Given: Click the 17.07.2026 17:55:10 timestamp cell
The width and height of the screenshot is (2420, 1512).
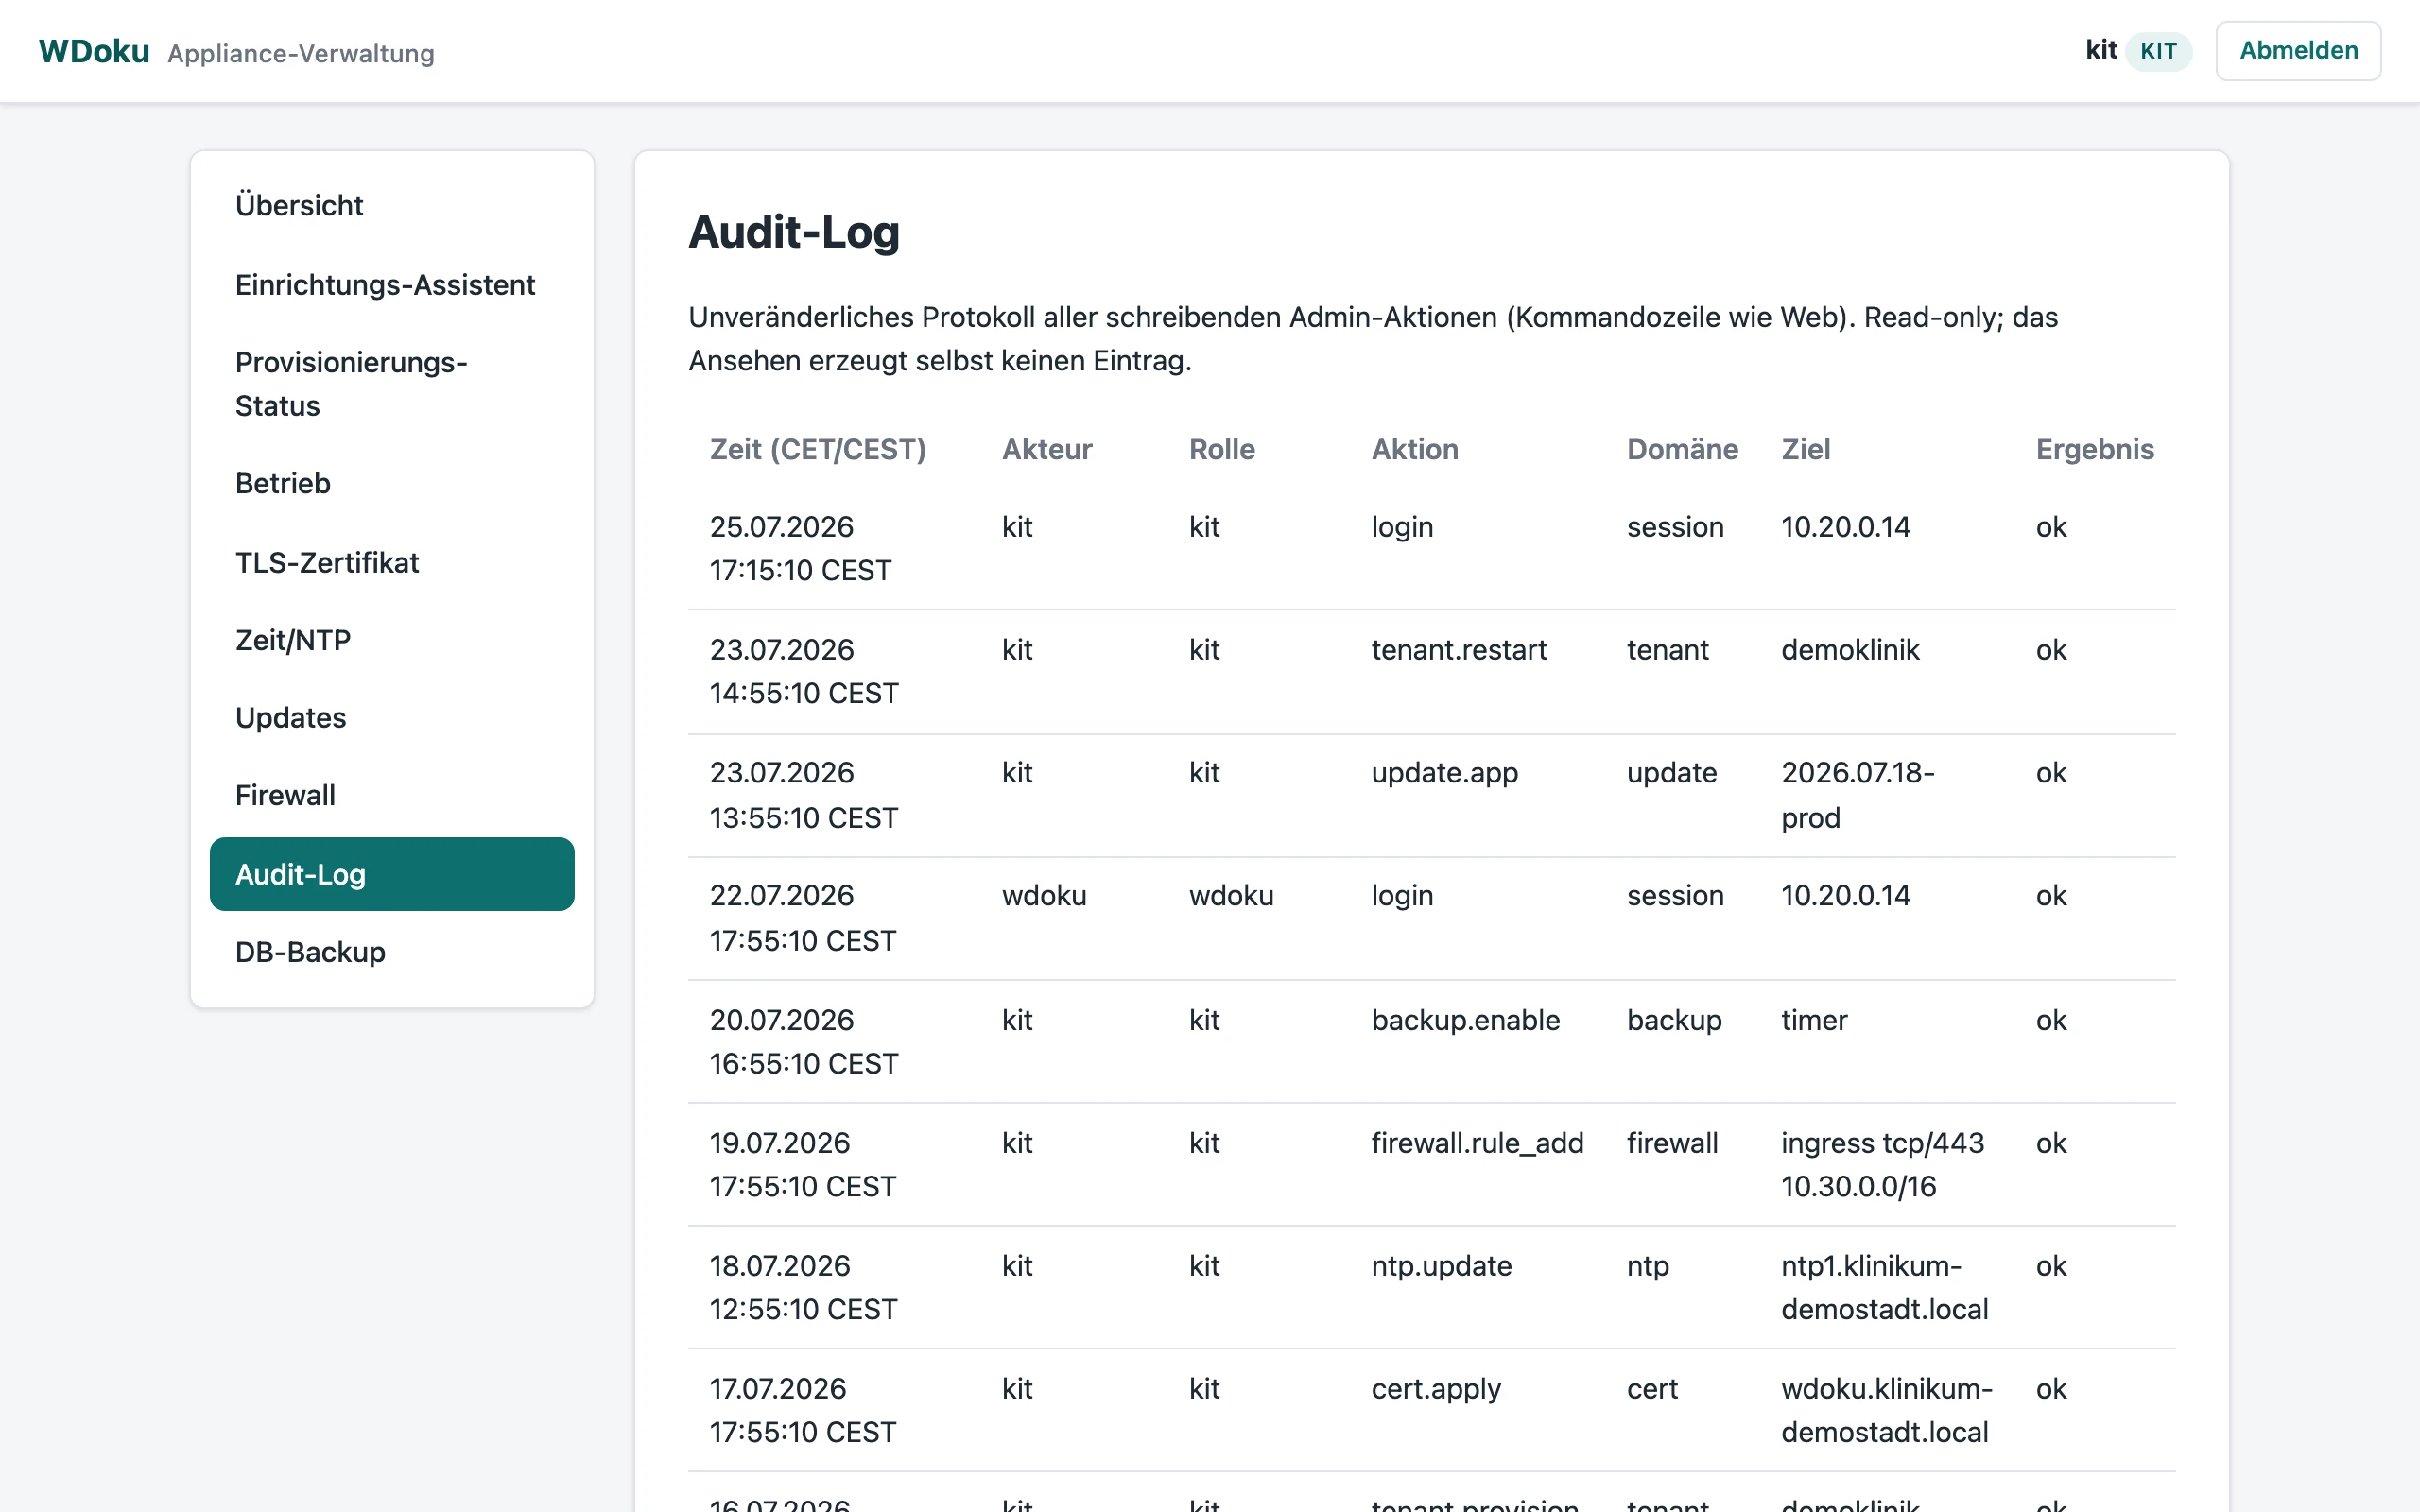Looking at the screenshot, I should [802, 1410].
